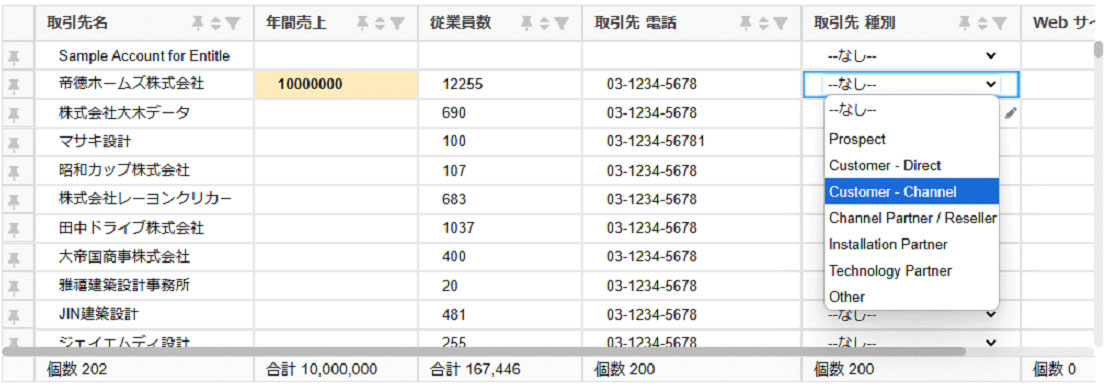Collapse the open 取引先 種別 dropdown on 帝徳ホームズ row
Image resolution: width=1108 pixels, height=386 pixels.
pyautogui.click(x=912, y=85)
